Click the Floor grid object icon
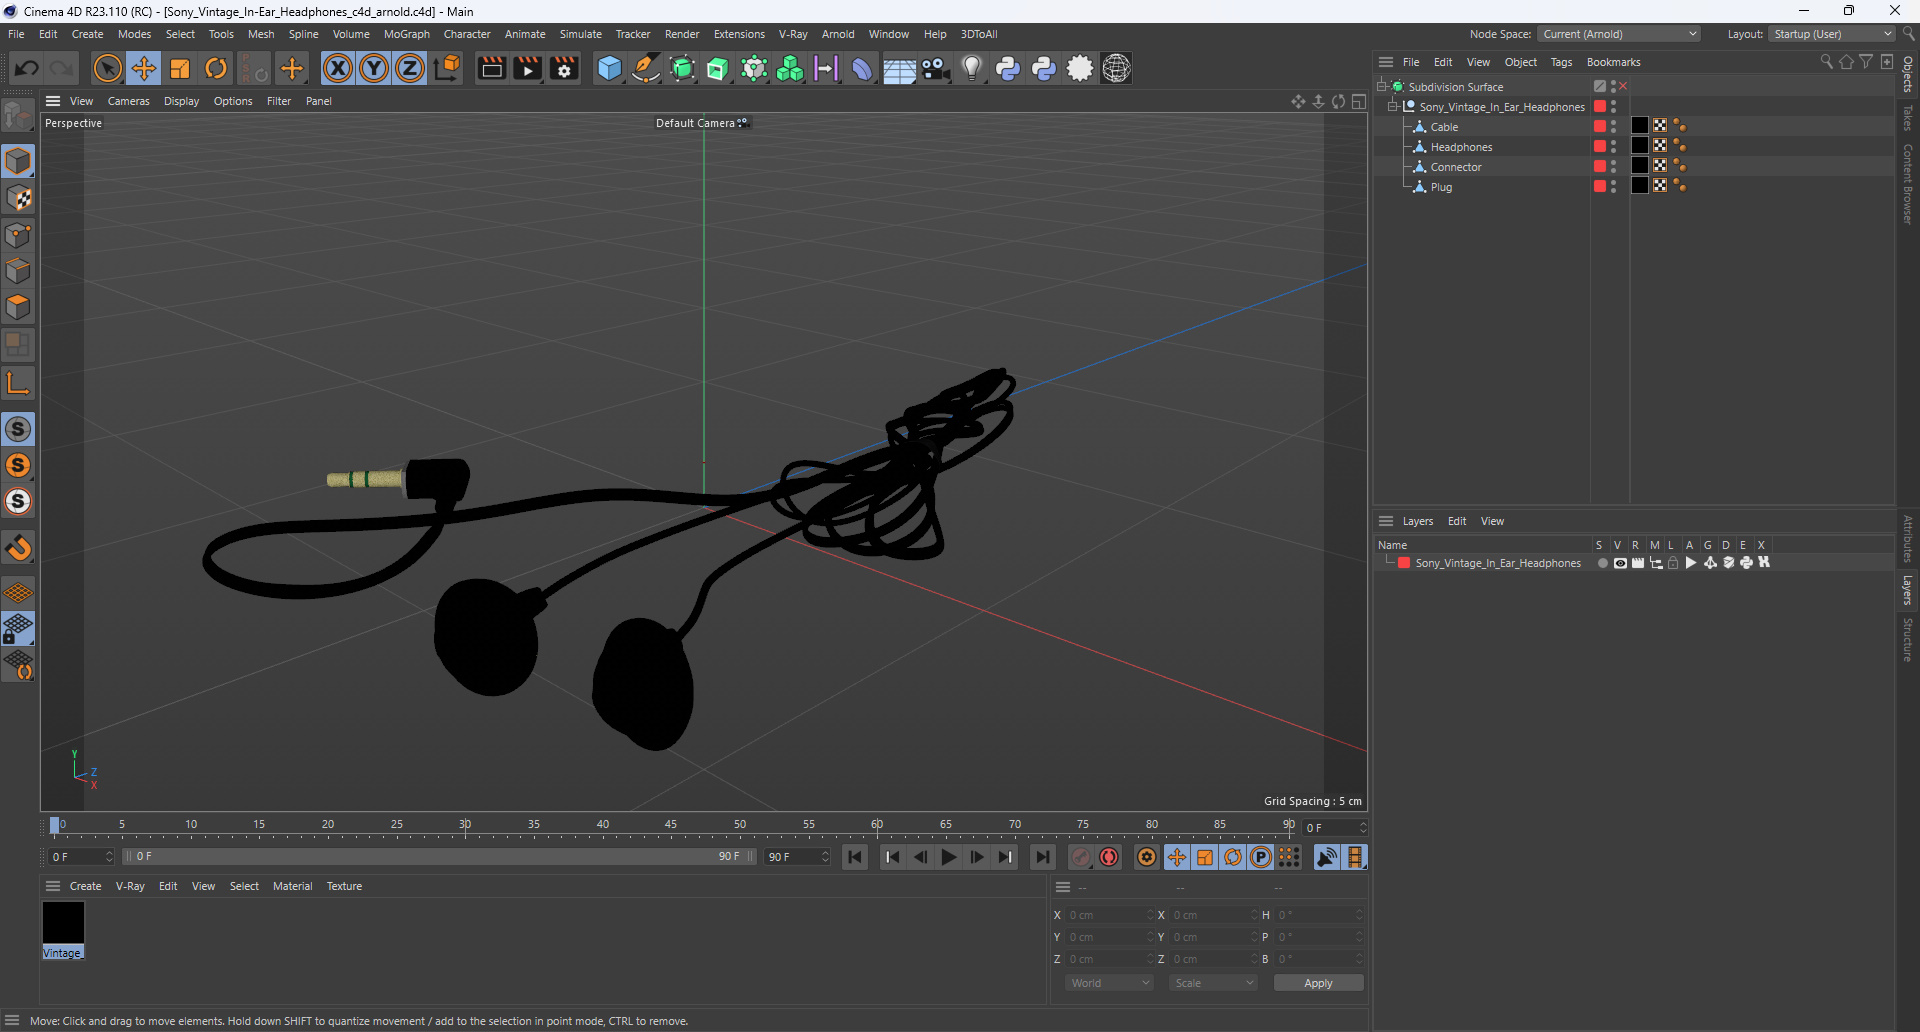The height and width of the screenshot is (1032, 1920). (899, 68)
